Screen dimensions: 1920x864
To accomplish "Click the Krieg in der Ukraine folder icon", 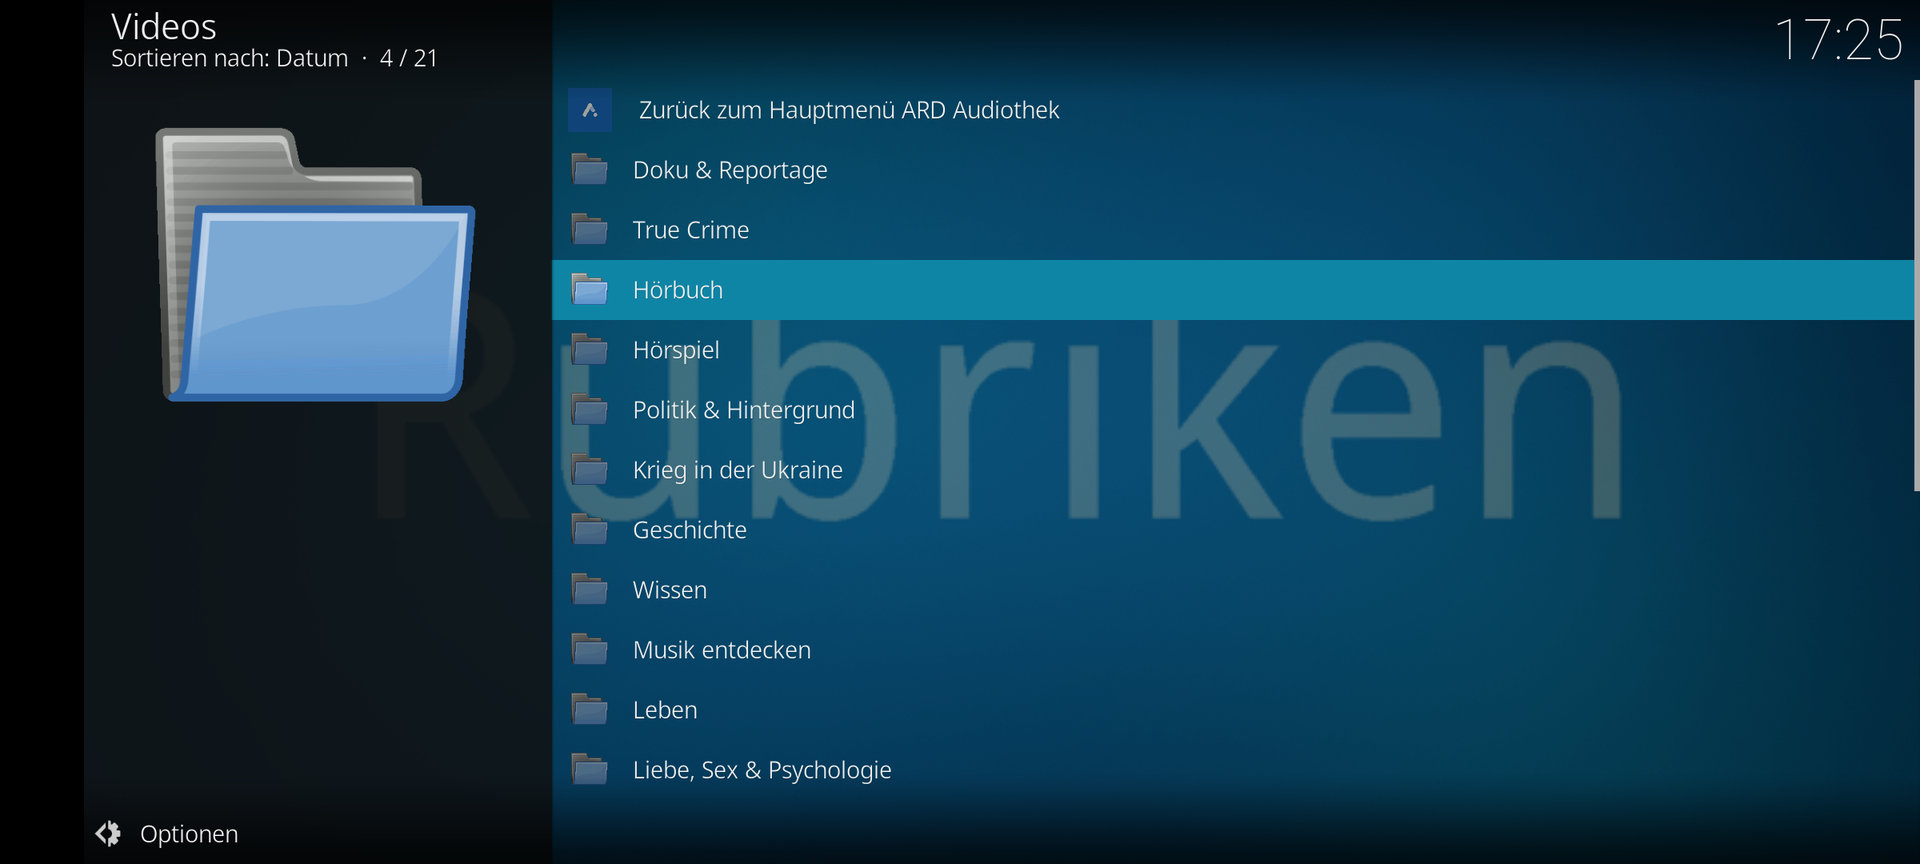I will pyautogui.click(x=590, y=470).
